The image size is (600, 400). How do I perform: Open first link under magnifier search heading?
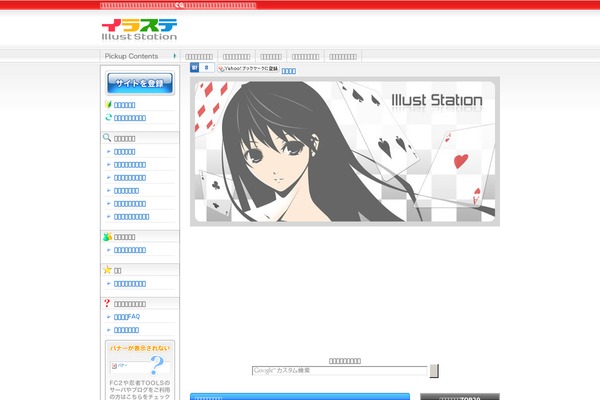(x=124, y=152)
